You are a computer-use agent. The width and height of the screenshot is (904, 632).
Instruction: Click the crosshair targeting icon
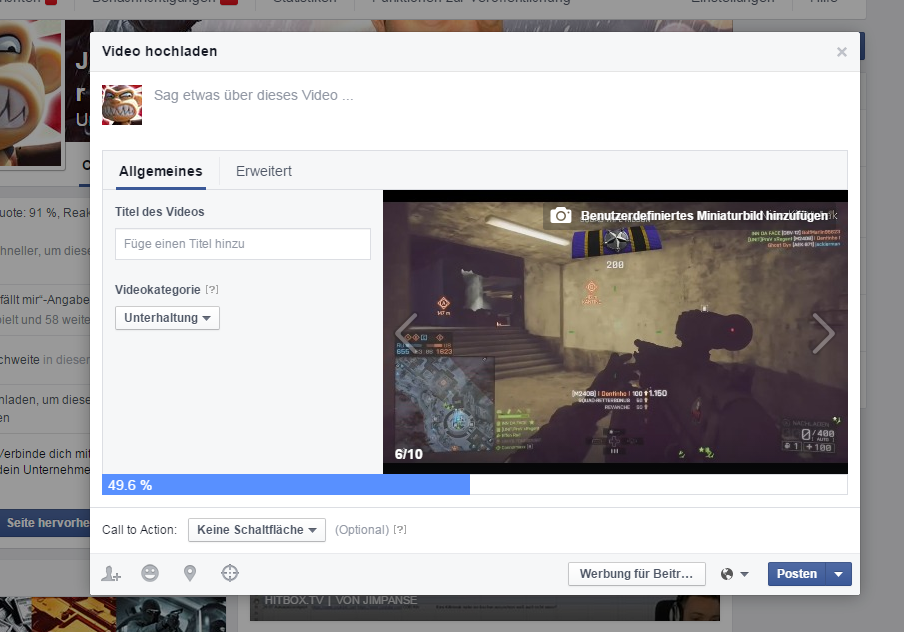click(x=229, y=573)
